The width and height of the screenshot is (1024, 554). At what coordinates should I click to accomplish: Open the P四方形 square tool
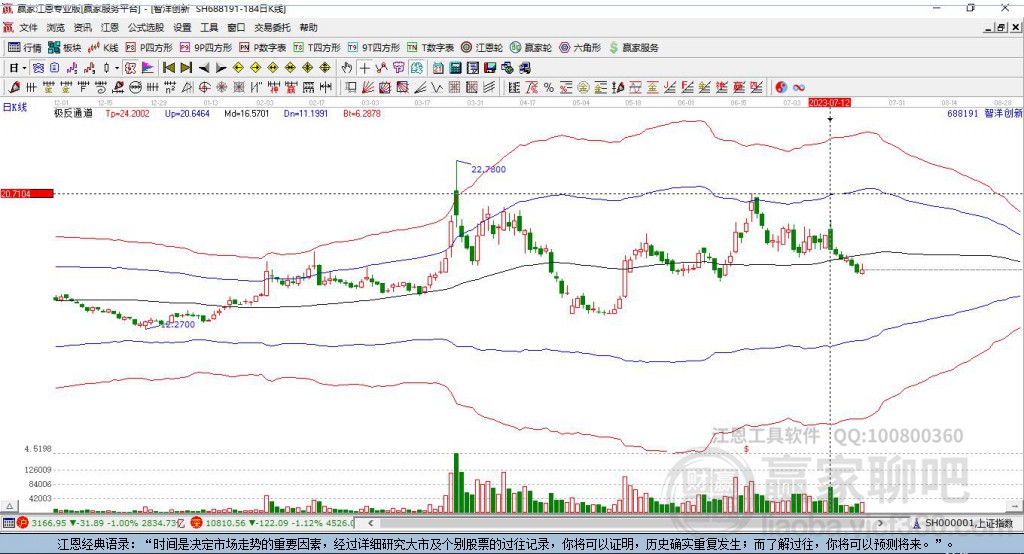coord(149,47)
